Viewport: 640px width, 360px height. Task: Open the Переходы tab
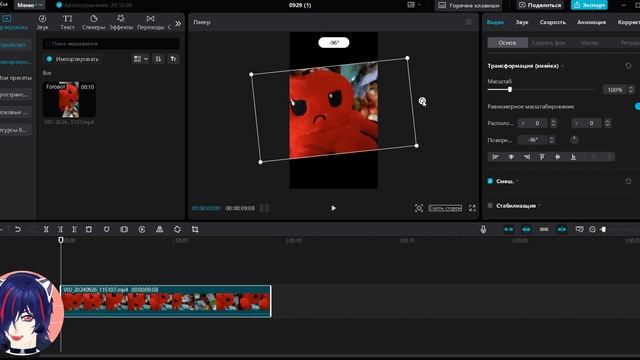click(x=150, y=22)
